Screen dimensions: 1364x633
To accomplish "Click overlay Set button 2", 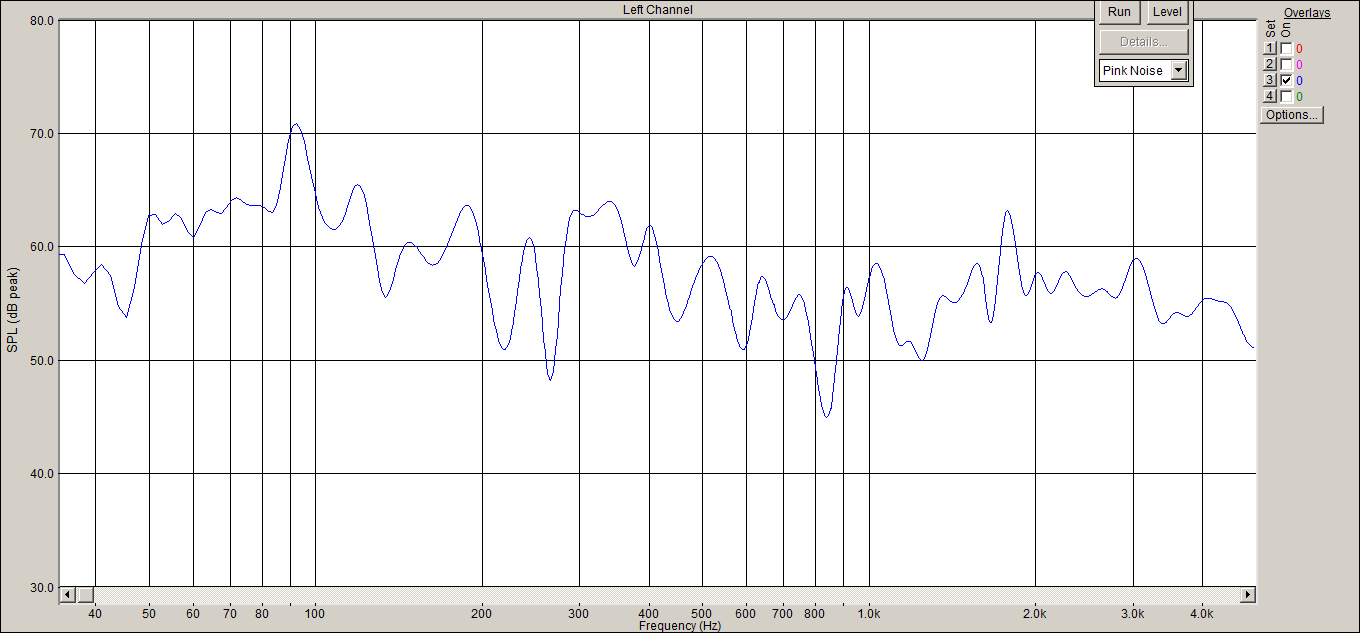I will pos(1270,64).
